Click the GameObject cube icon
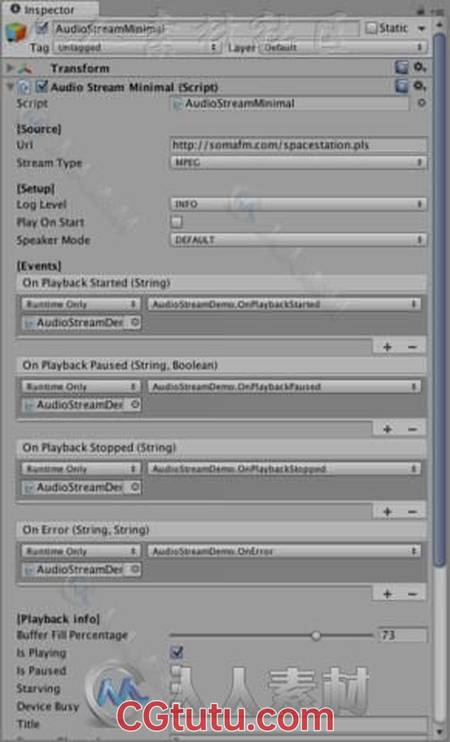Viewport: 450px width, 742px height. click(16, 34)
